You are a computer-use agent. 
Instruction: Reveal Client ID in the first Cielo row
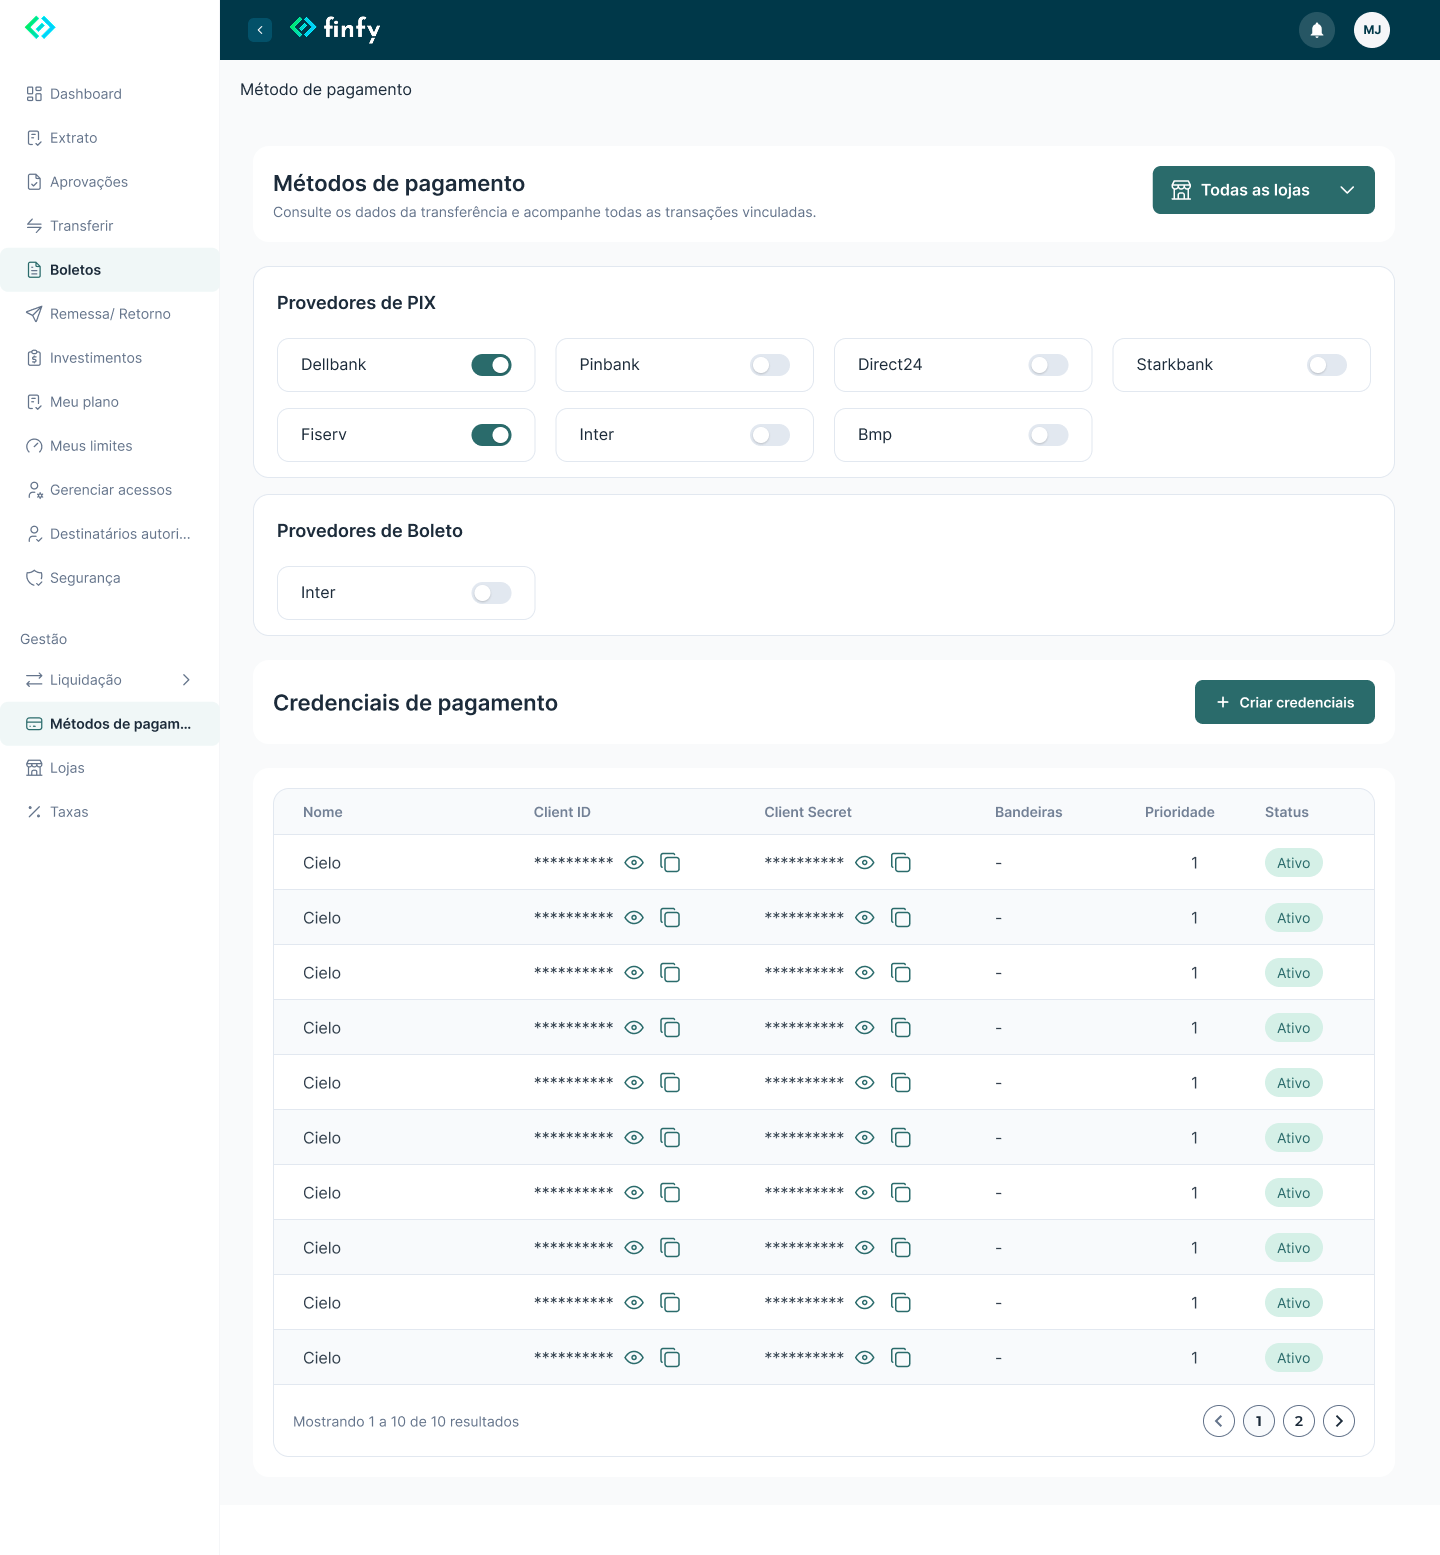click(634, 863)
